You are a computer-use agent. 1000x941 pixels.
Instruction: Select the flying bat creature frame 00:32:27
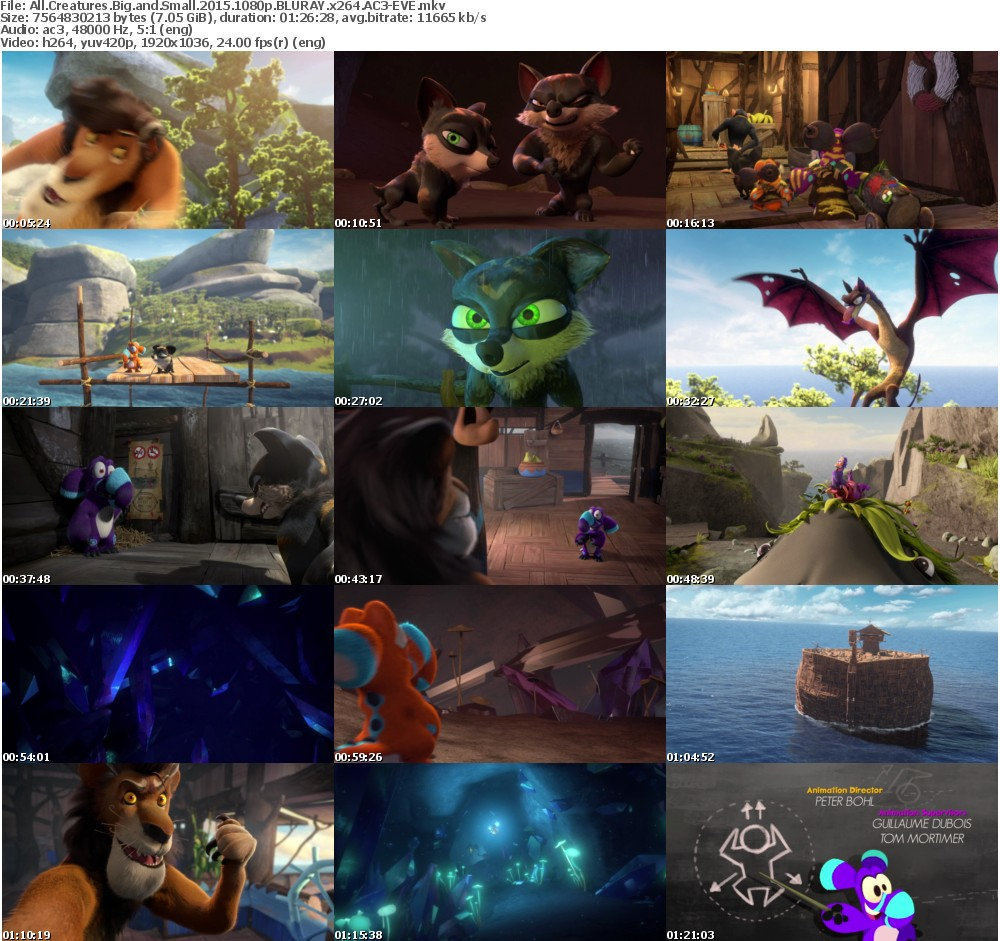832,318
